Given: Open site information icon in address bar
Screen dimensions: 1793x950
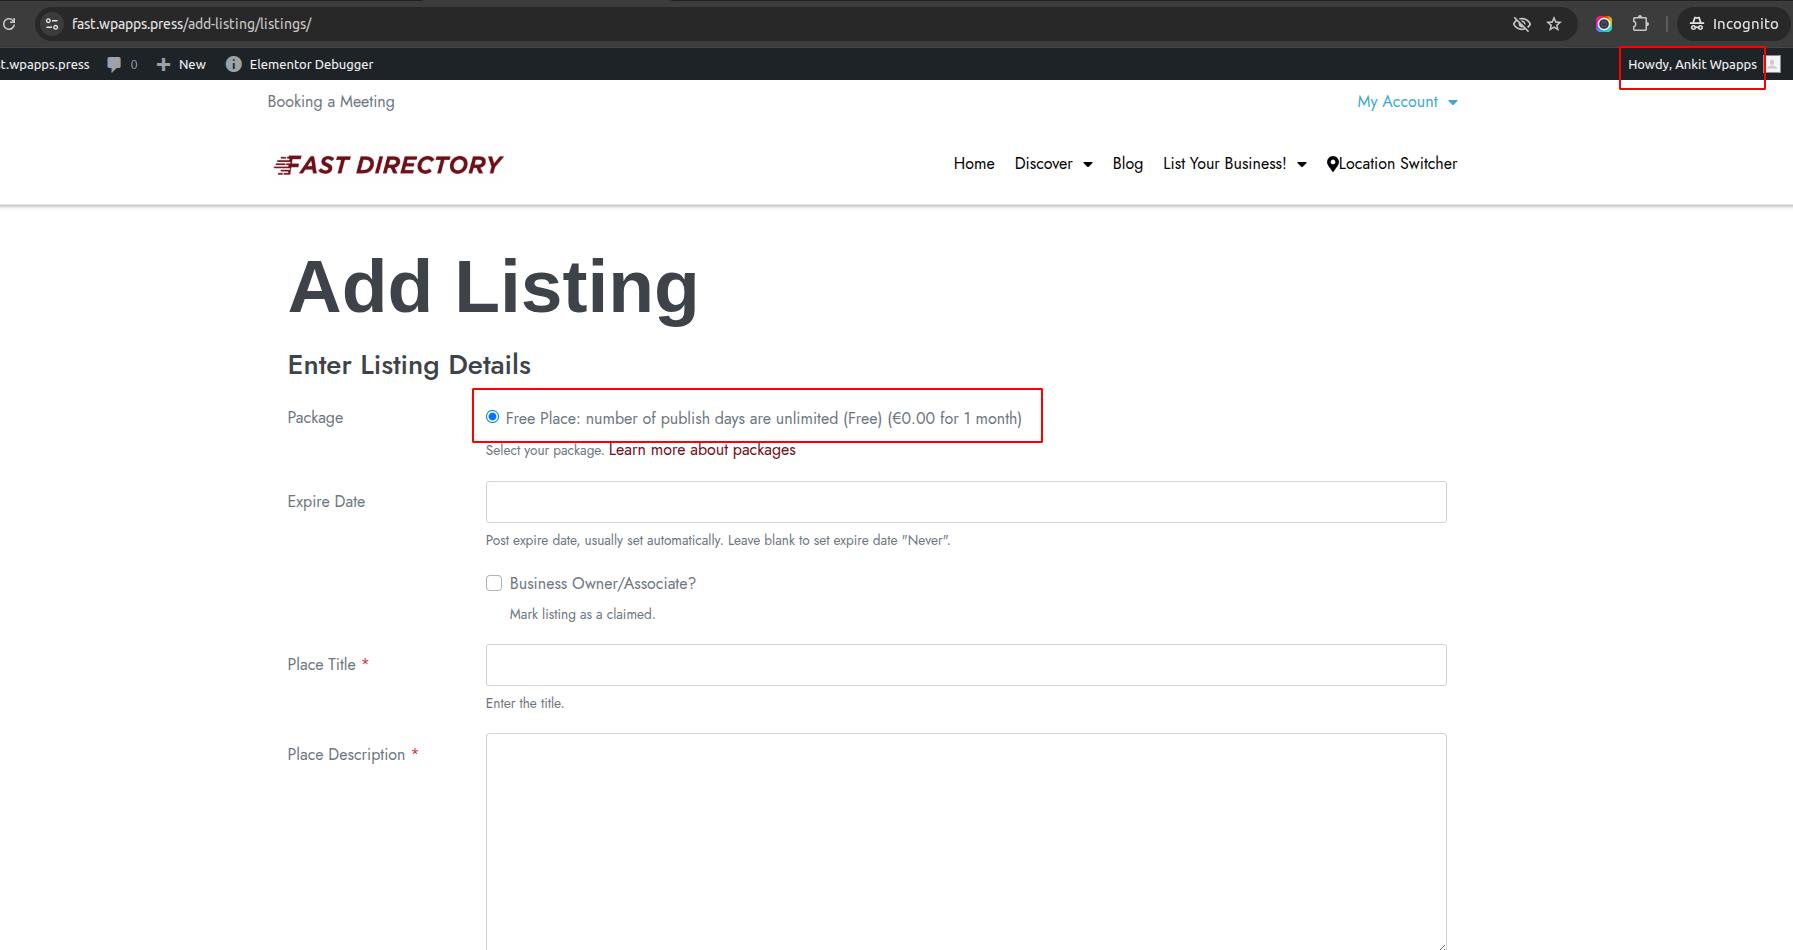Looking at the screenshot, I should [x=52, y=24].
